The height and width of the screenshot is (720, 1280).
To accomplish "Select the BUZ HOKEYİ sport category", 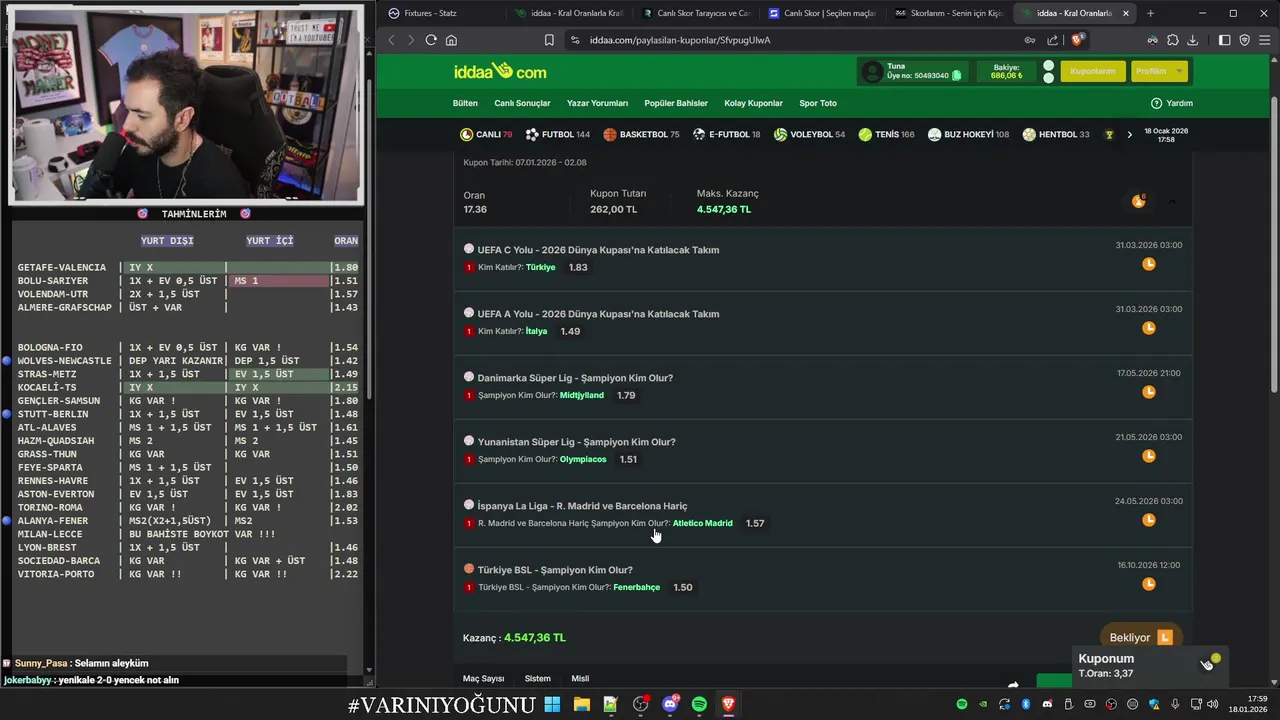I will click(968, 134).
